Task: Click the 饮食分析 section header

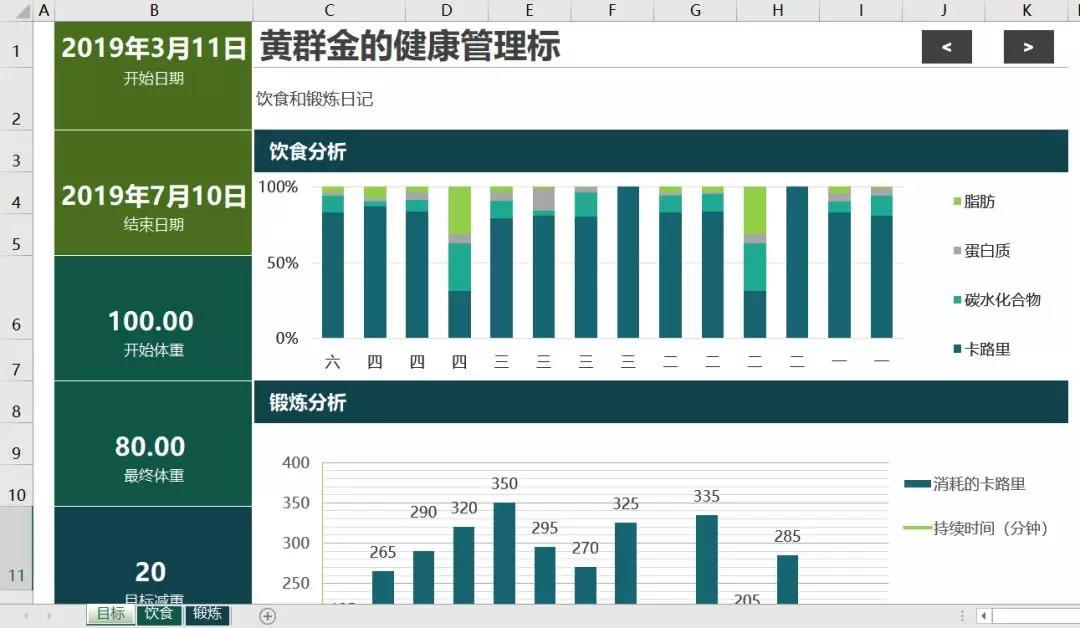Action: point(661,151)
